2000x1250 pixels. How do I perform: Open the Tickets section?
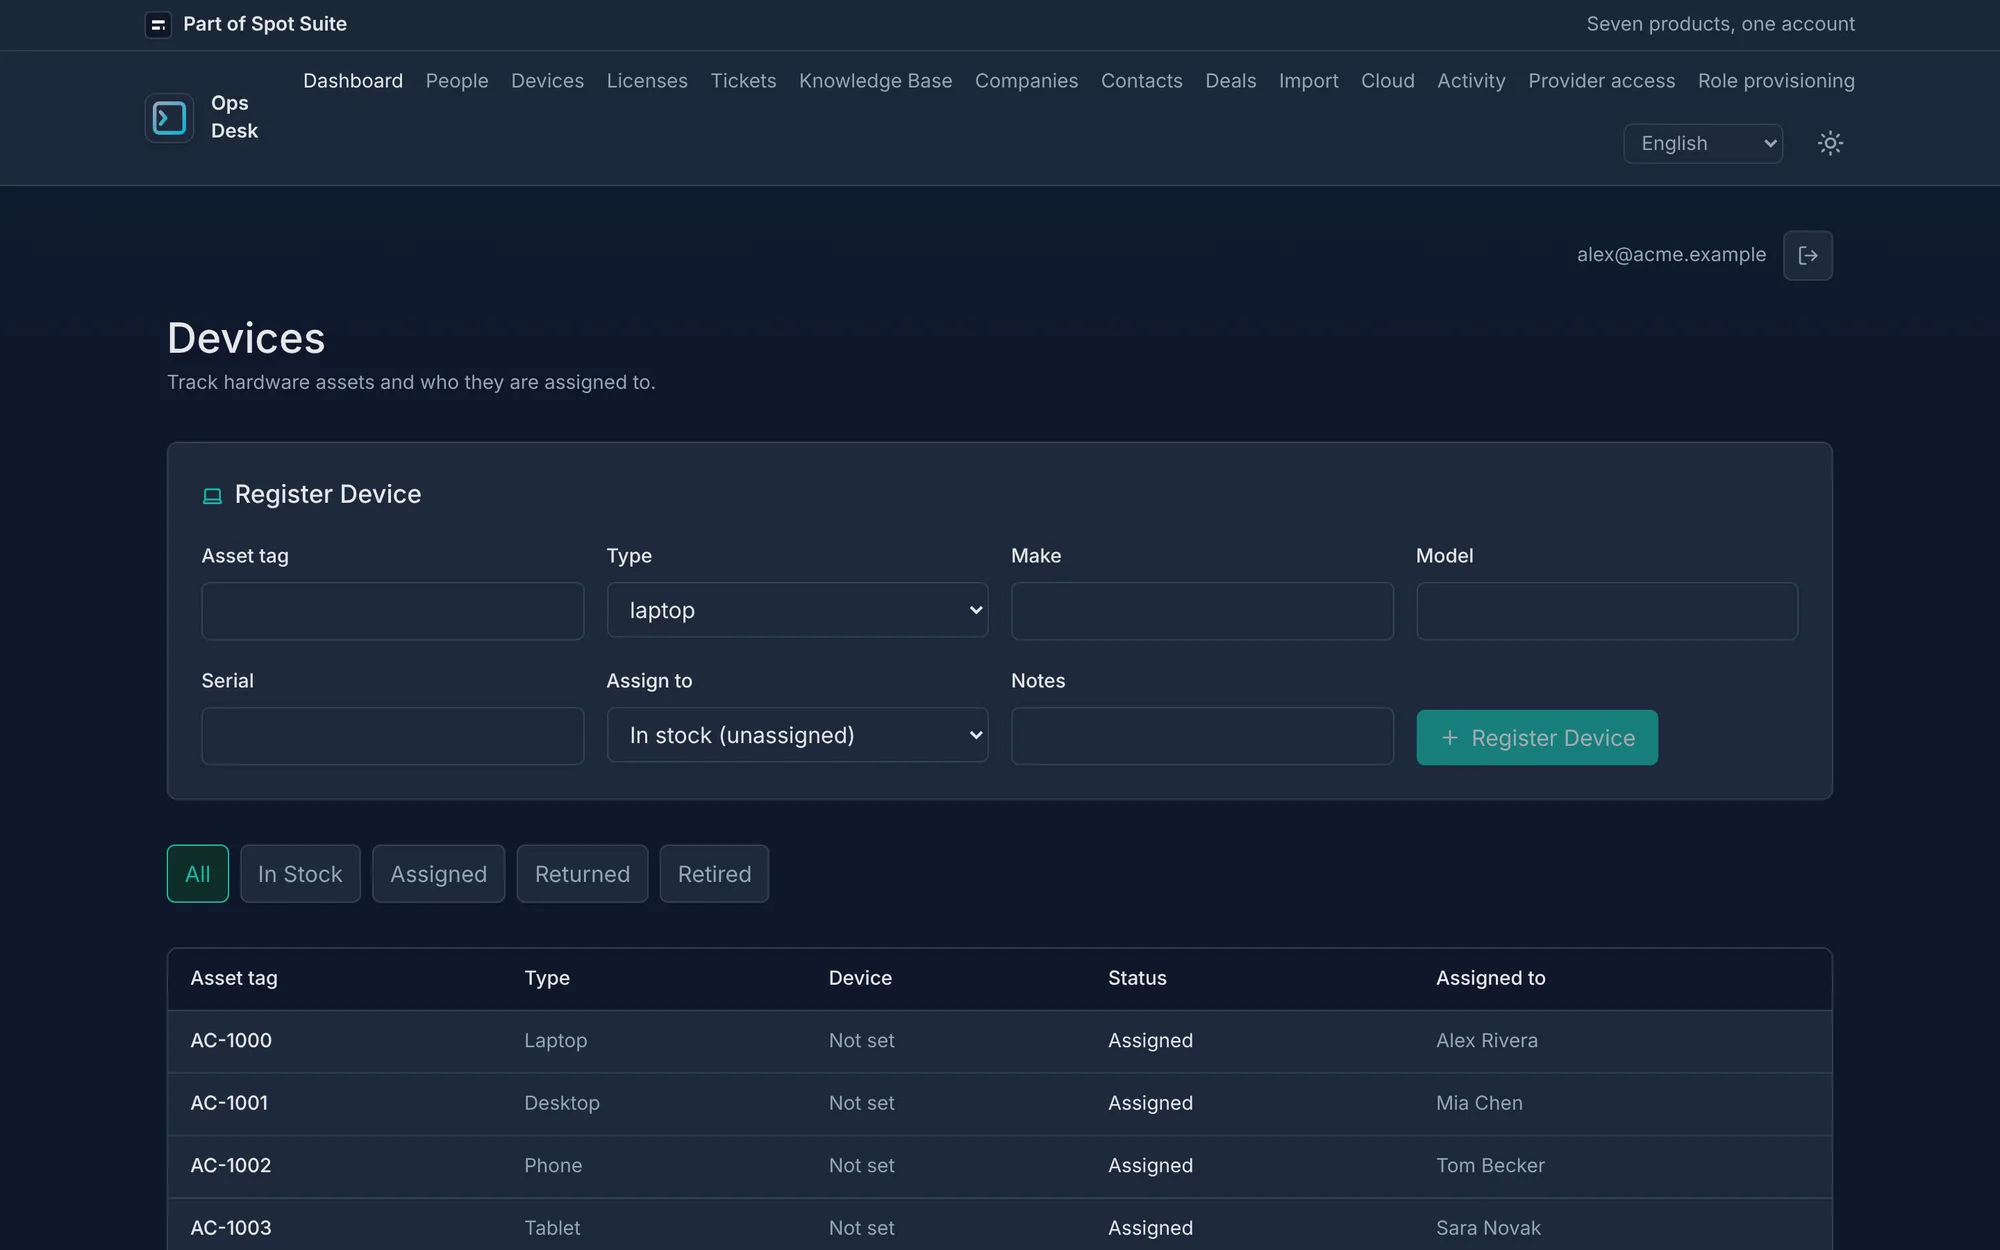click(x=743, y=81)
